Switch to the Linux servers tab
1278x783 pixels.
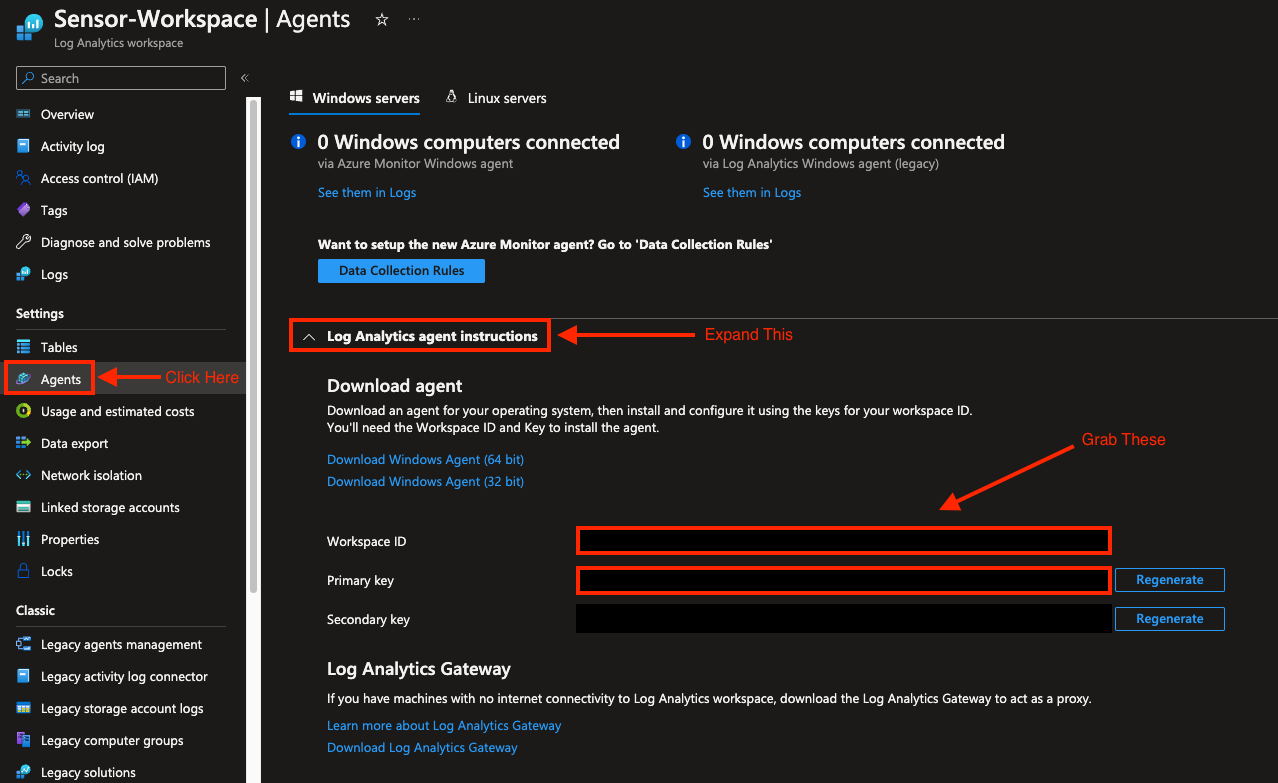(496, 98)
